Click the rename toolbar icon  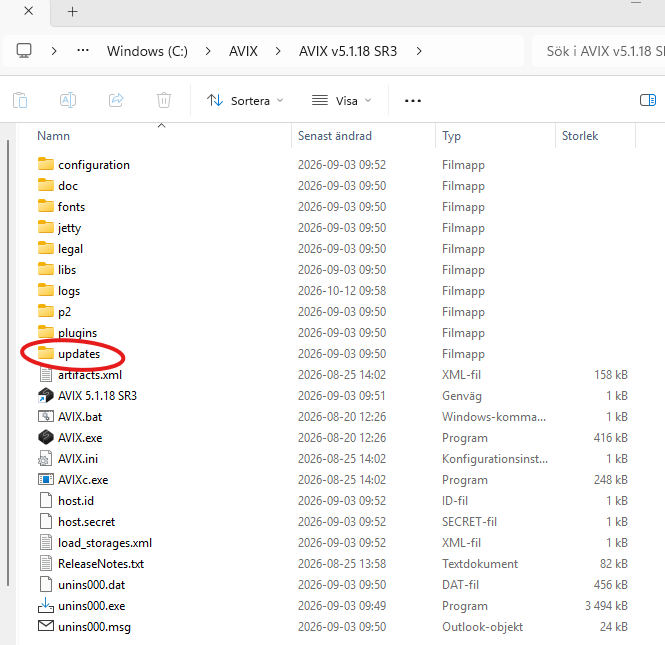[x=68, y=100]
